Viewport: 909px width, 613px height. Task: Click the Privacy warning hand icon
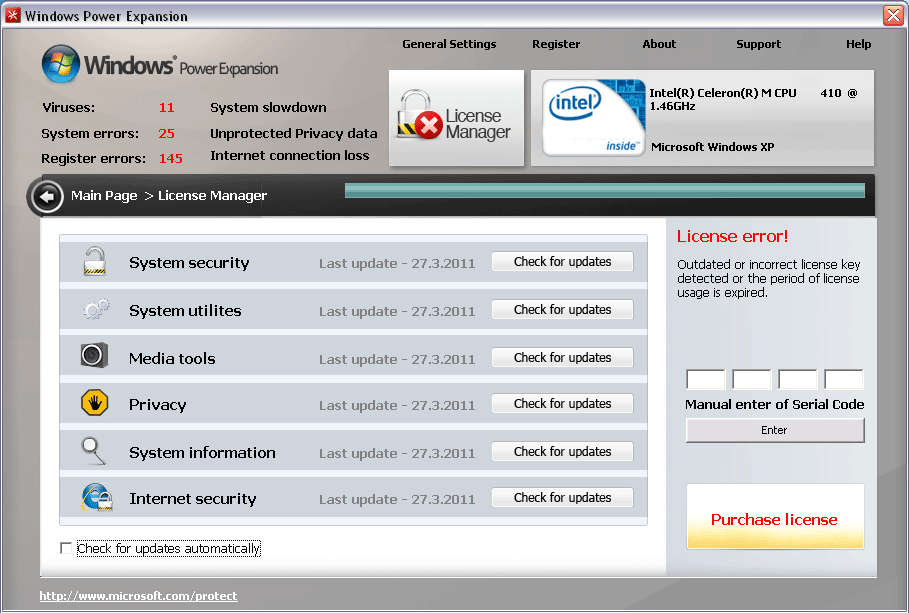point(95,404)
